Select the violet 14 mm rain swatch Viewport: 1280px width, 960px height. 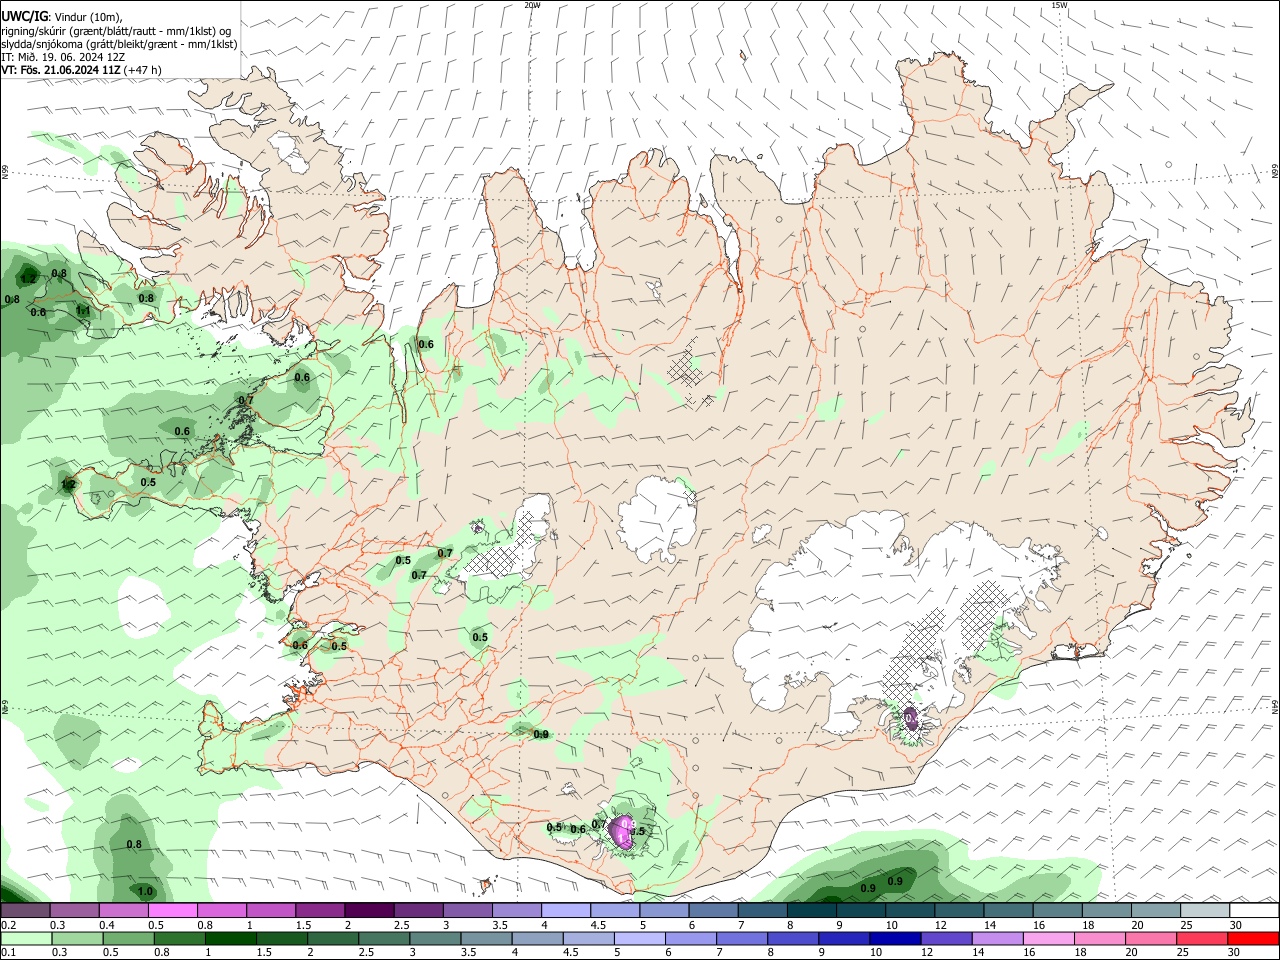tap(998, 939)
